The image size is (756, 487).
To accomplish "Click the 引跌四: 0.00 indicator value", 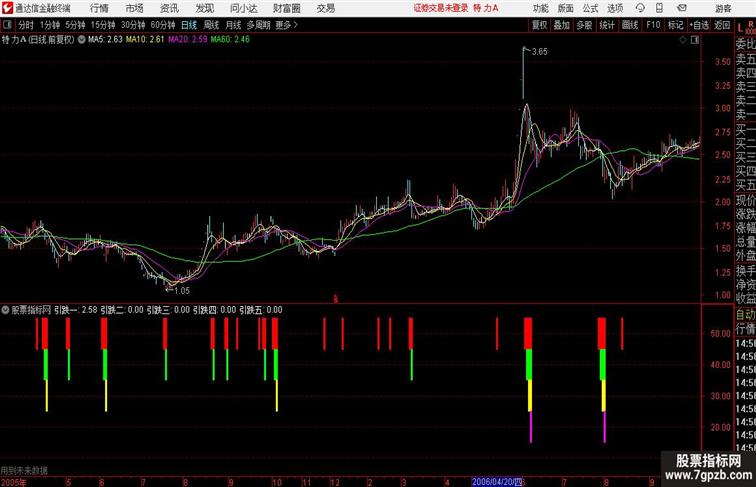I will (215, 310).
